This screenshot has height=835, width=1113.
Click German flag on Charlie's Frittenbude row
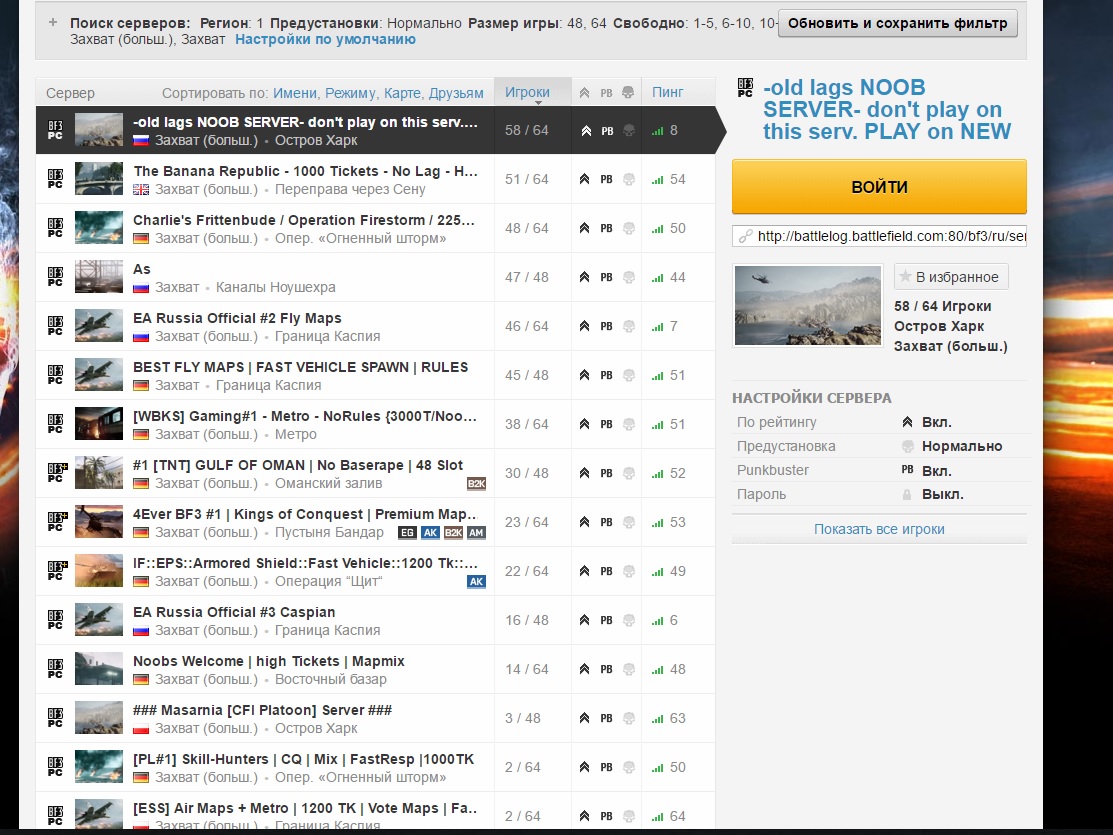[141, 239]
